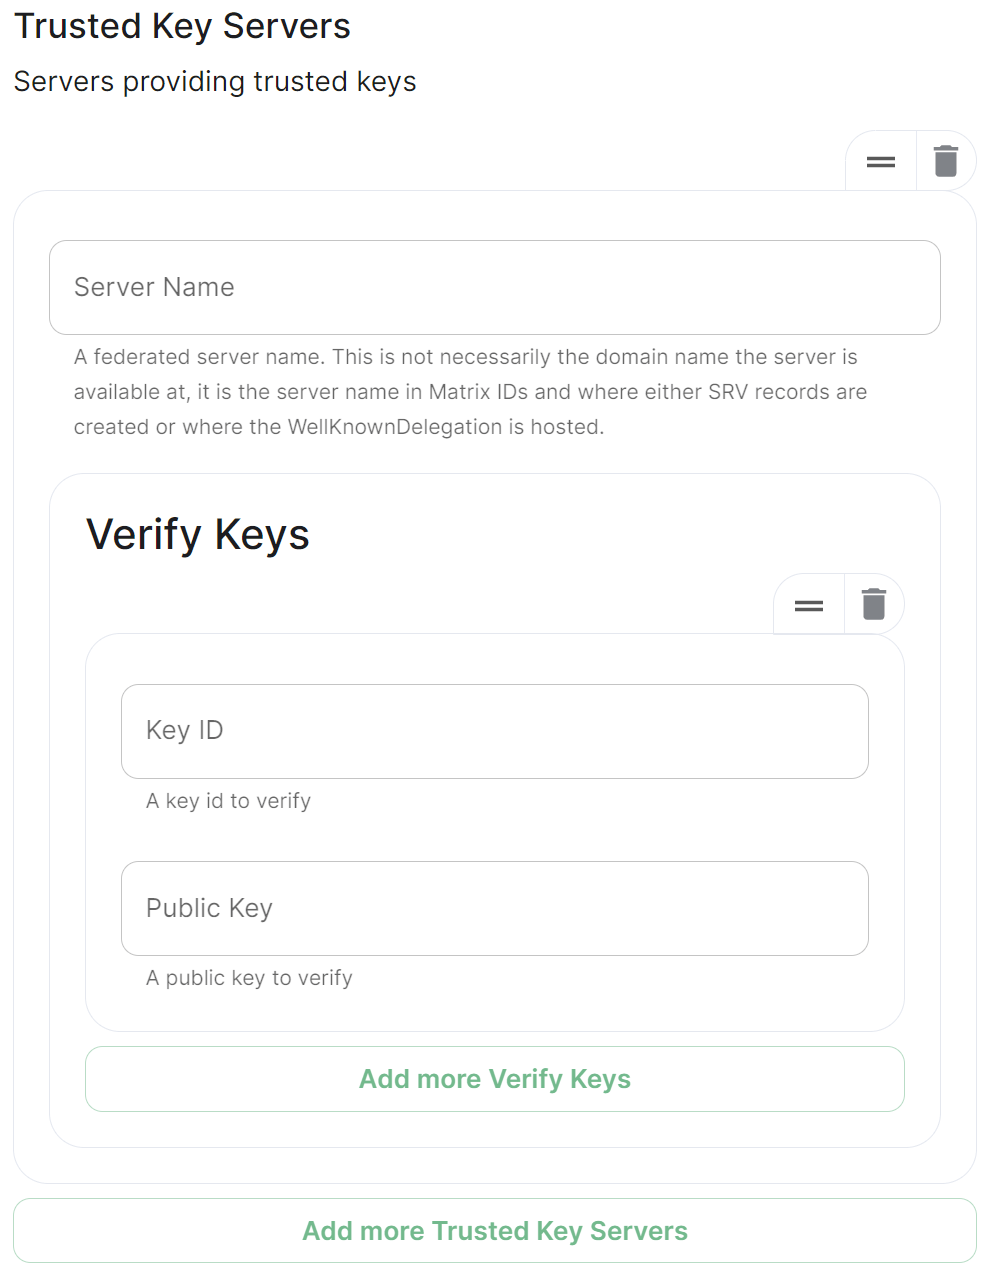This screenshot has height=1272, width=992.
Task: Click the Trusted Key Servers heading
Action: (x=182, y=26)
